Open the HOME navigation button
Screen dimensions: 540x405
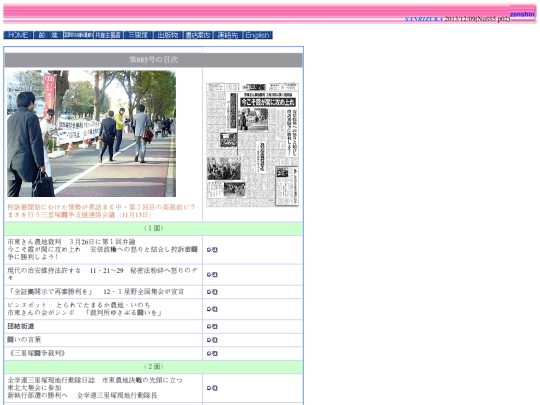[x=18, y=35]
